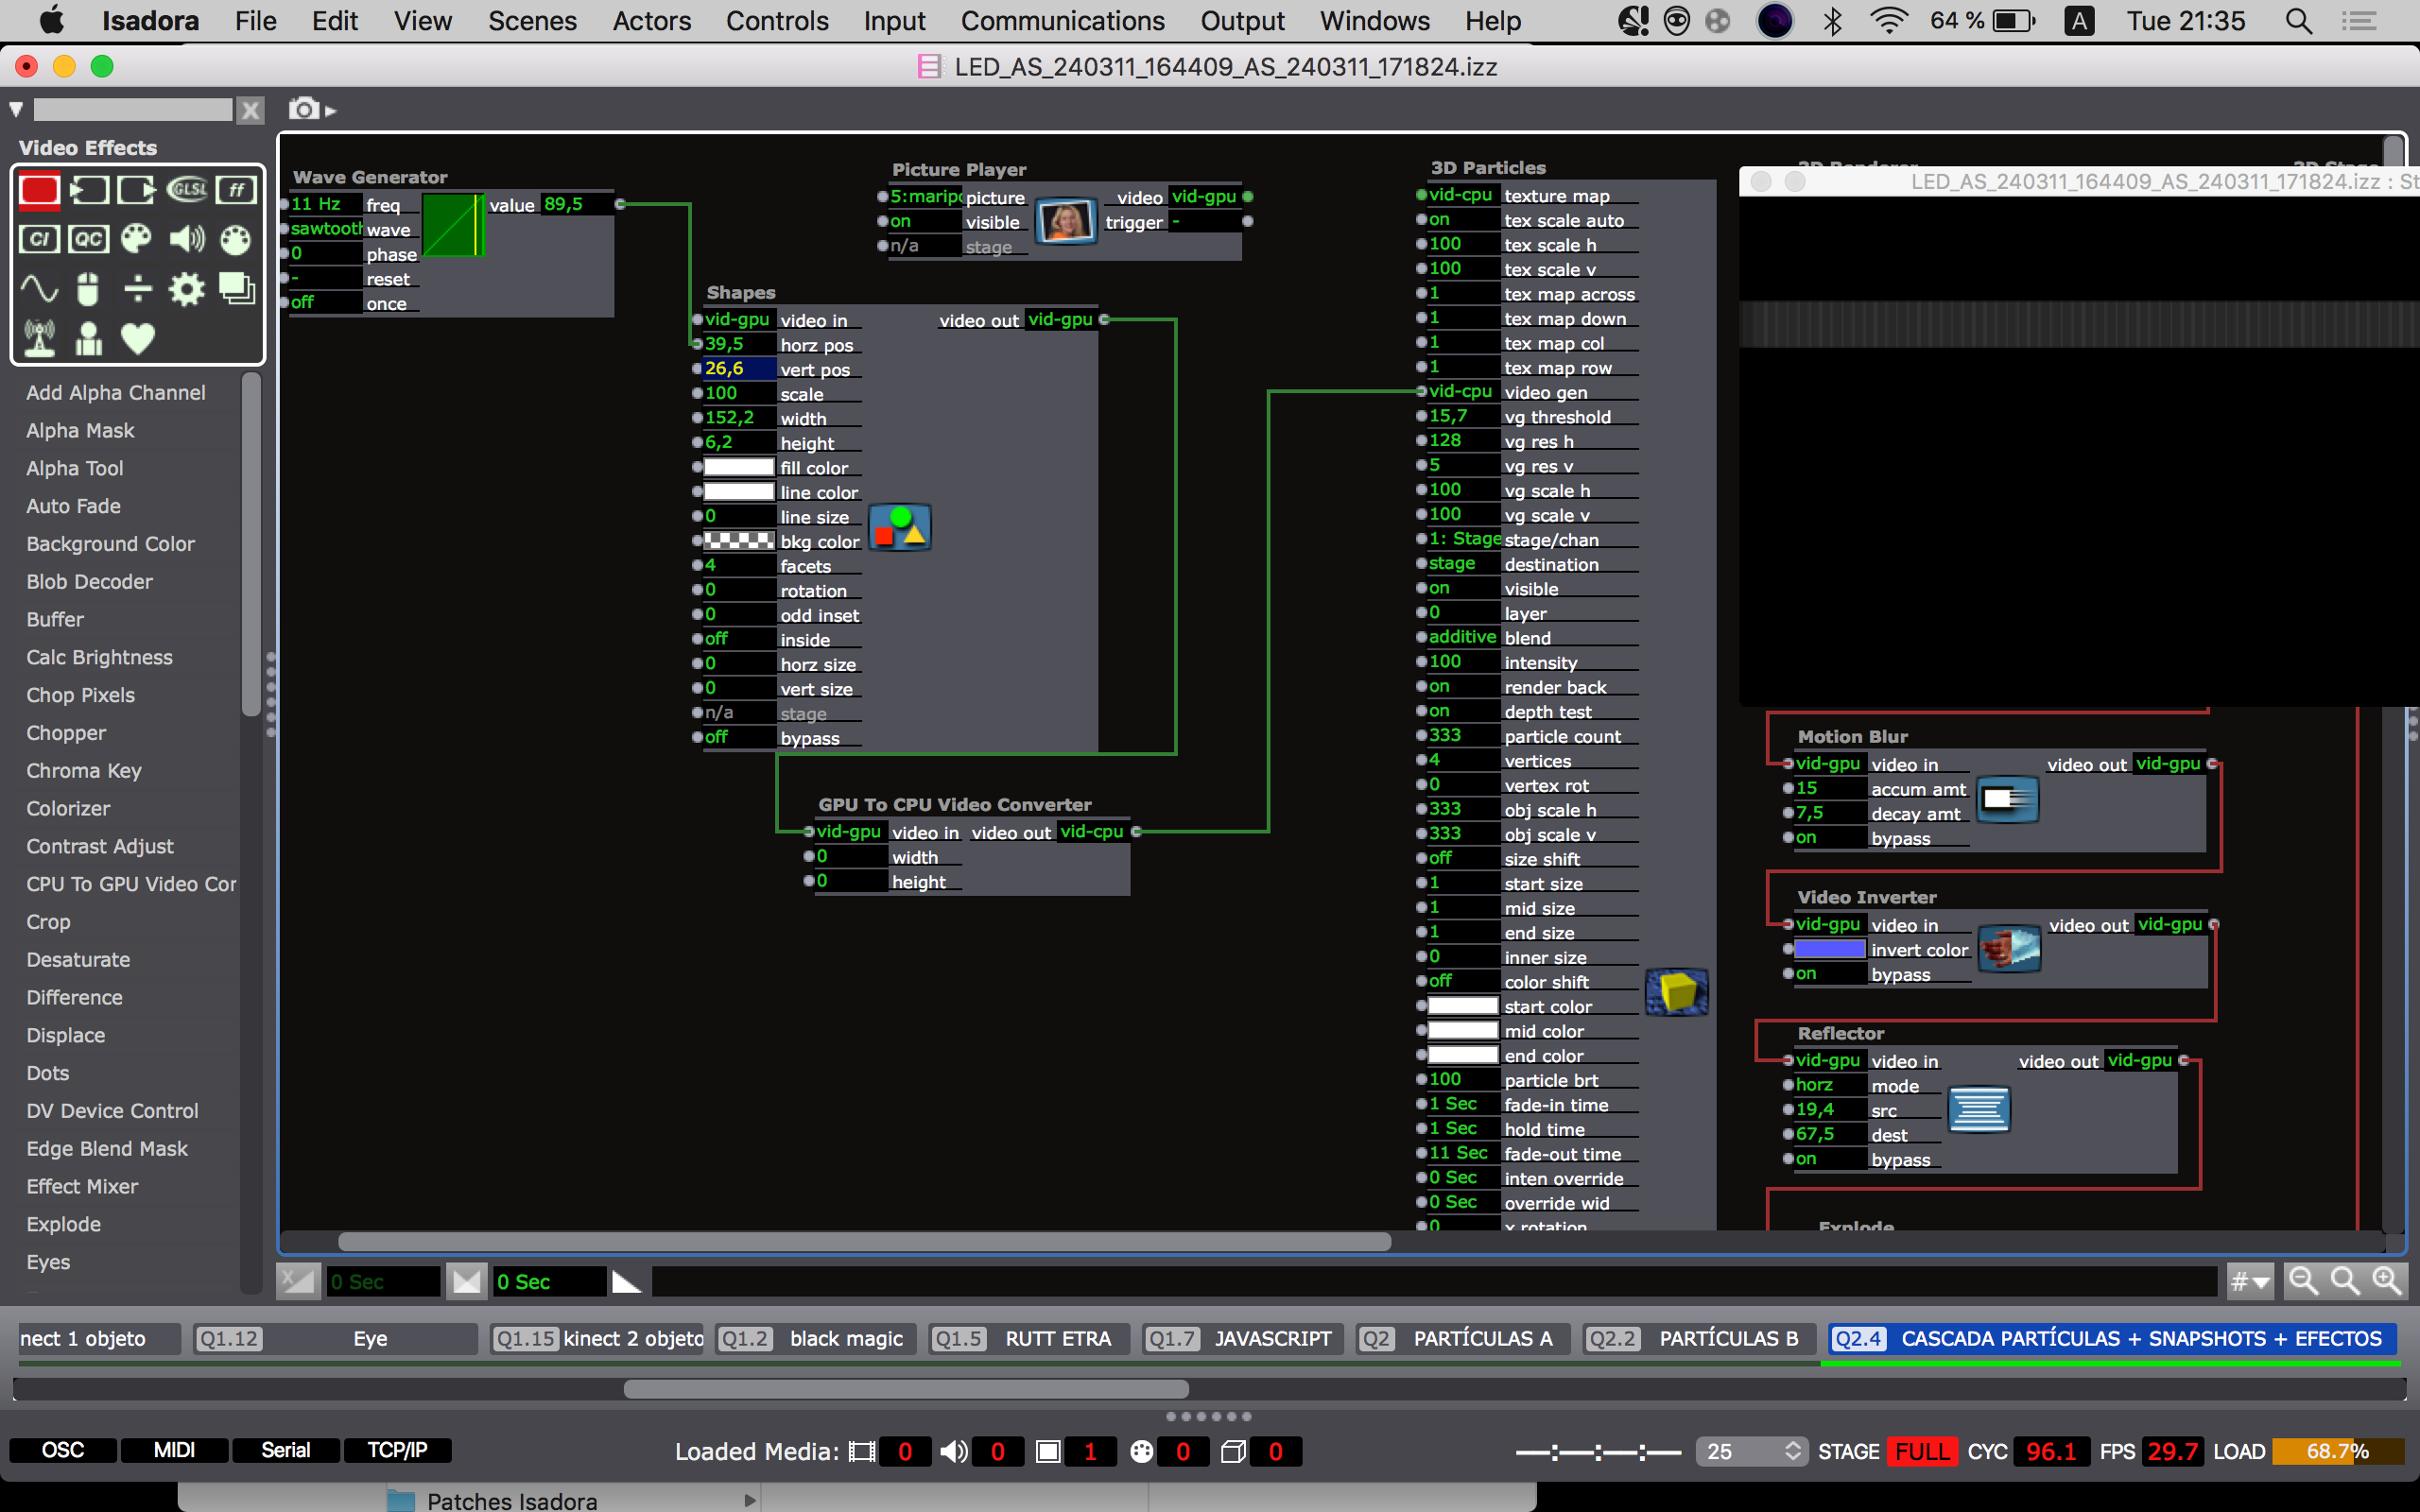2420x1512 pixels.
Task: Toggle Wave Generator once value off
Action: click(x=326, y=302)
